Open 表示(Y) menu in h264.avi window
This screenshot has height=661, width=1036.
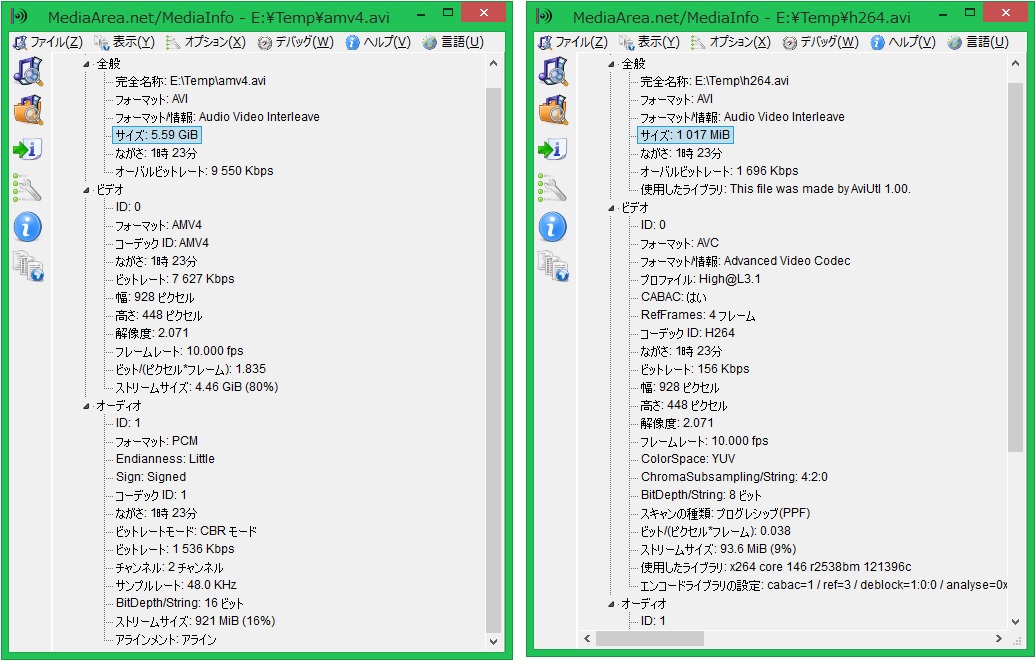pyautogui.click(x=649, y=42)
